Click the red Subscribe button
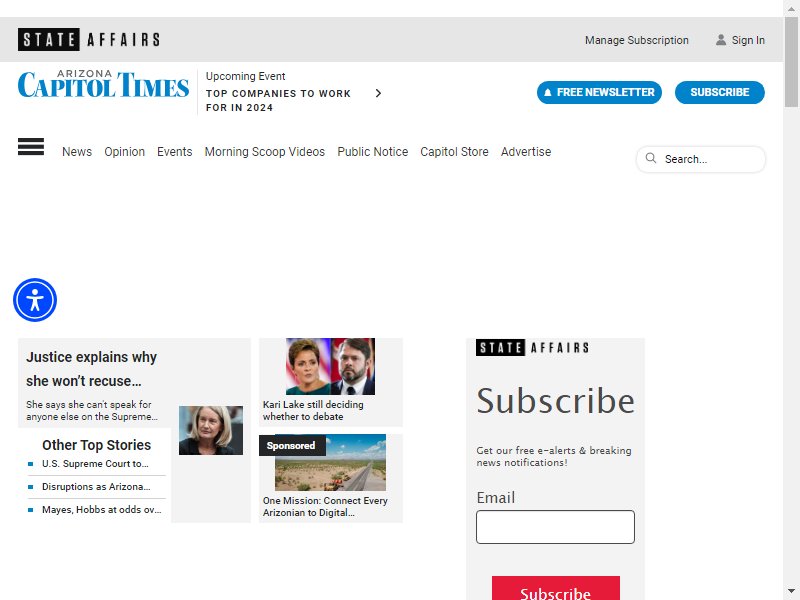800x600 pixels. 556,589
